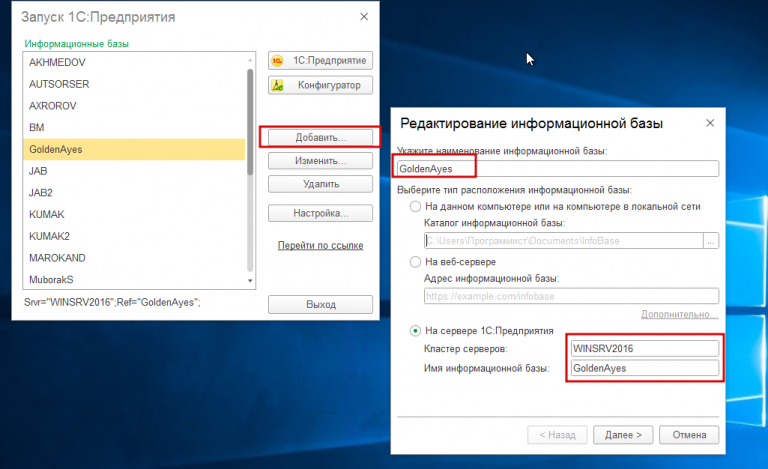Click the browse '...' button for catalog
This screenshot has height=469, width=768.
(711, 240)
